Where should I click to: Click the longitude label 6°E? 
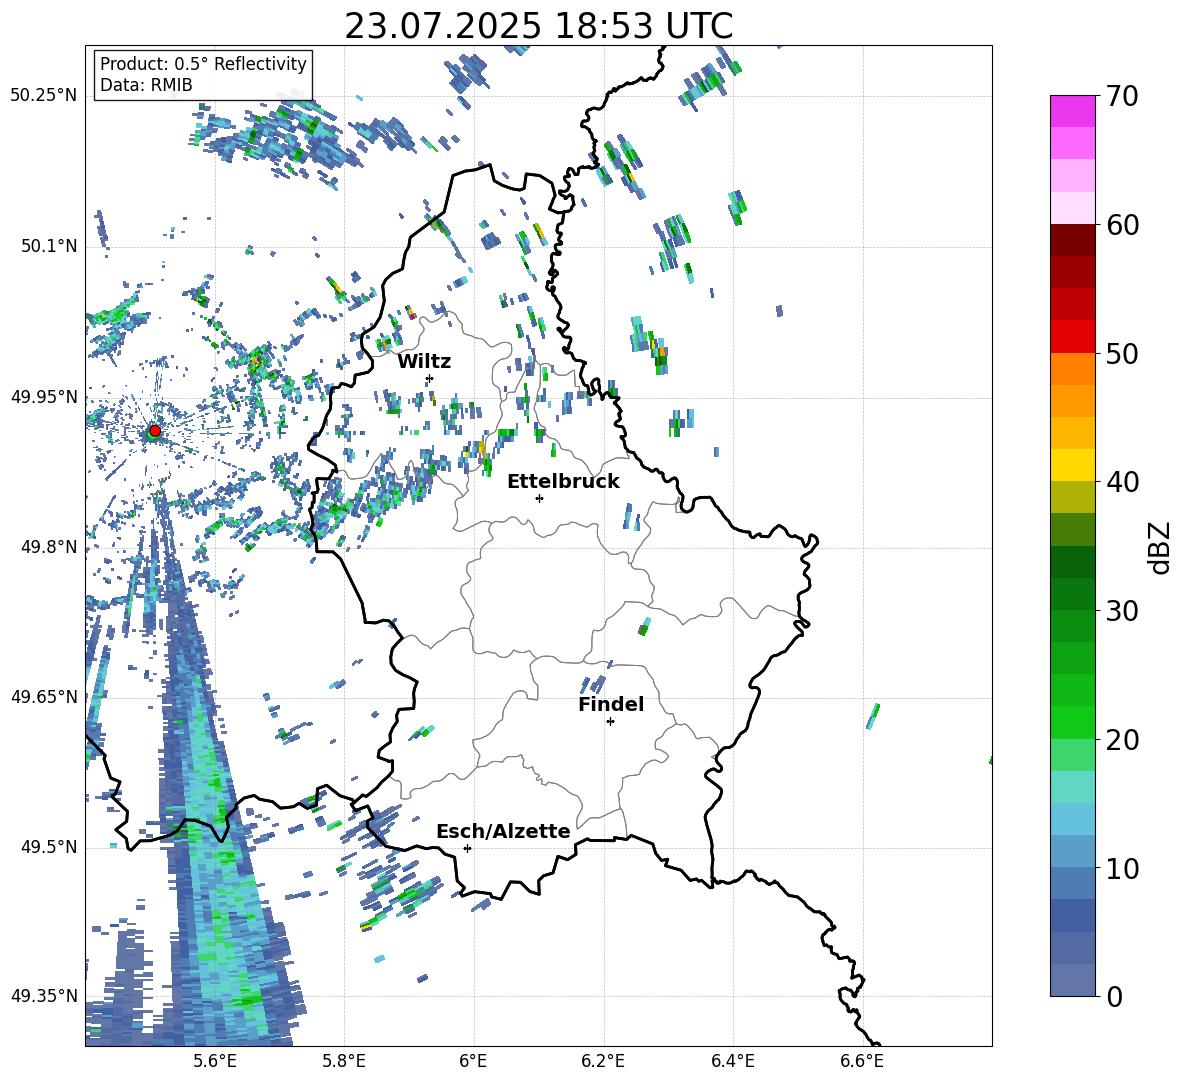(473, 1061)
